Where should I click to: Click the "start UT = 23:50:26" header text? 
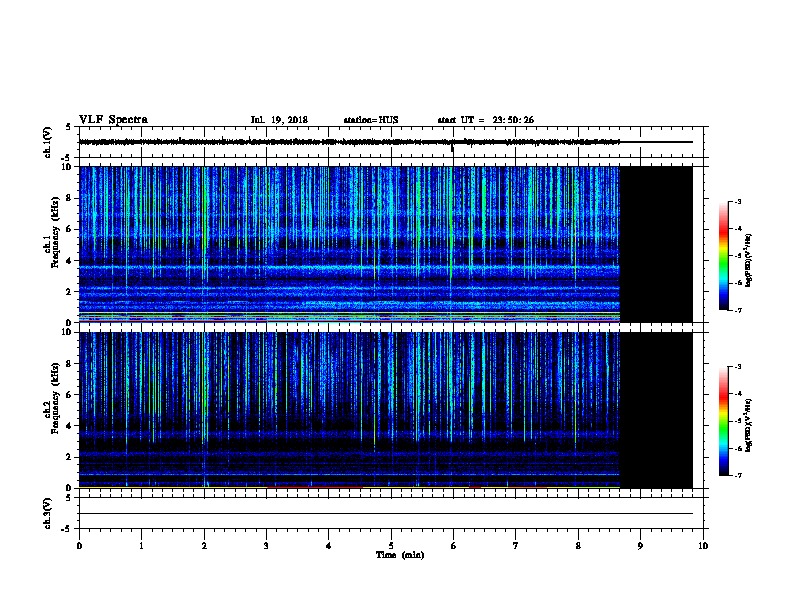[x=485, y=120]
